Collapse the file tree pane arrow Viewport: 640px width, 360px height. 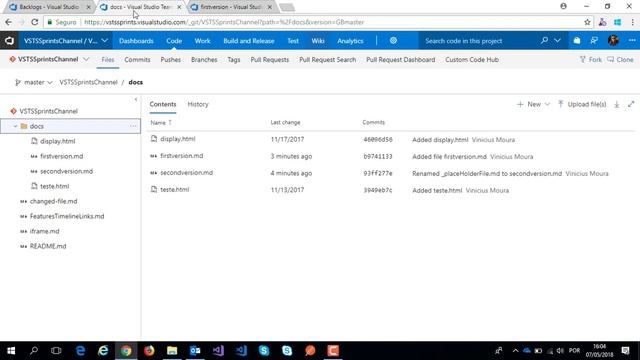point(136,99)
